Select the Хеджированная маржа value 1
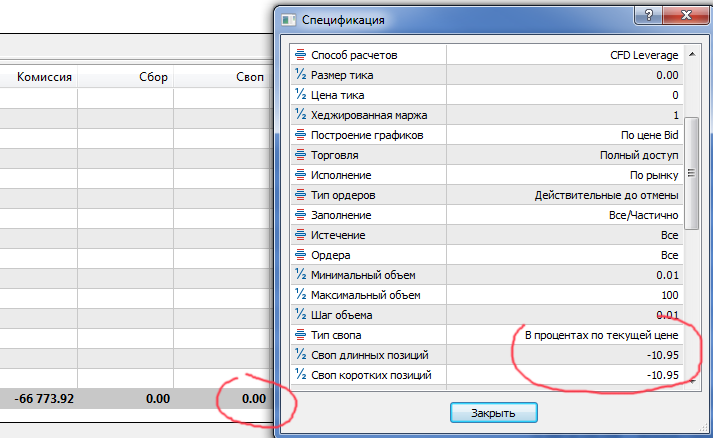 (x=676, y=115)
